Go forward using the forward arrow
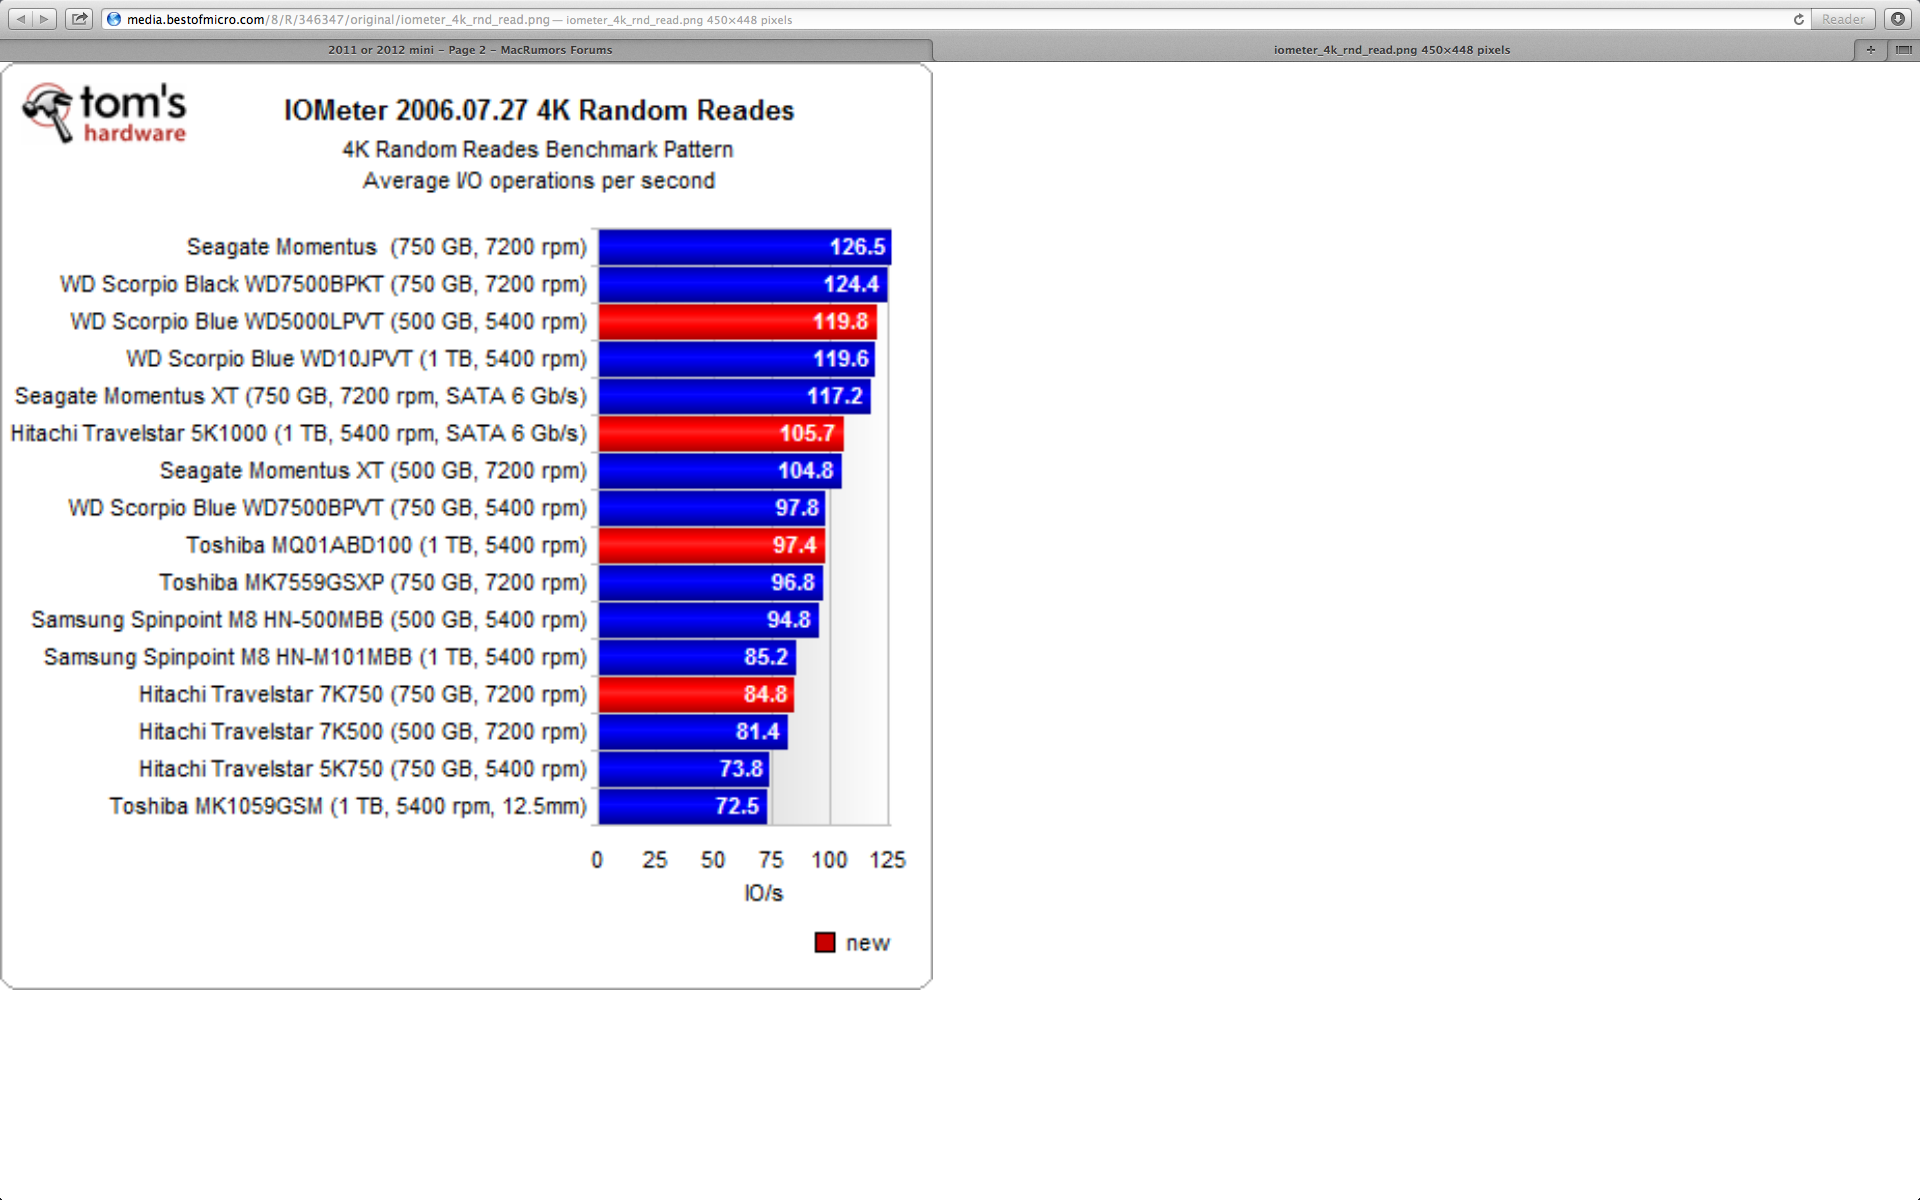This screenshot has width=1920, height=1200. tap(44, 19)
